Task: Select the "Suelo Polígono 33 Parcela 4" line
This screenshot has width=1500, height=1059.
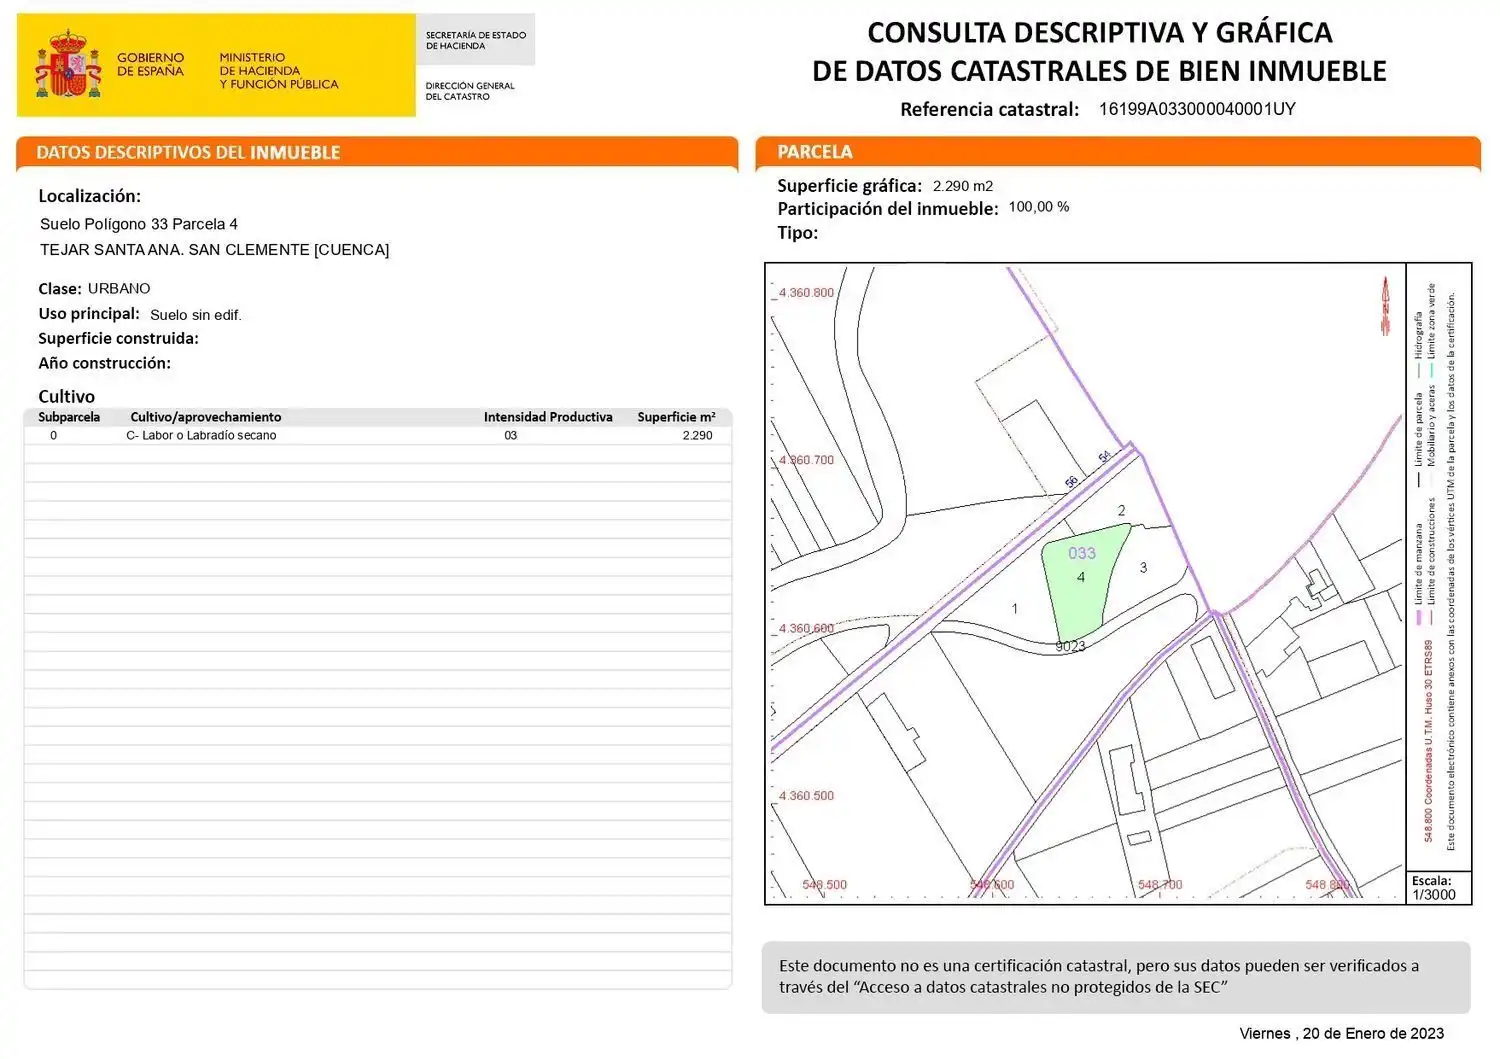Action: [x=139, y=224]
